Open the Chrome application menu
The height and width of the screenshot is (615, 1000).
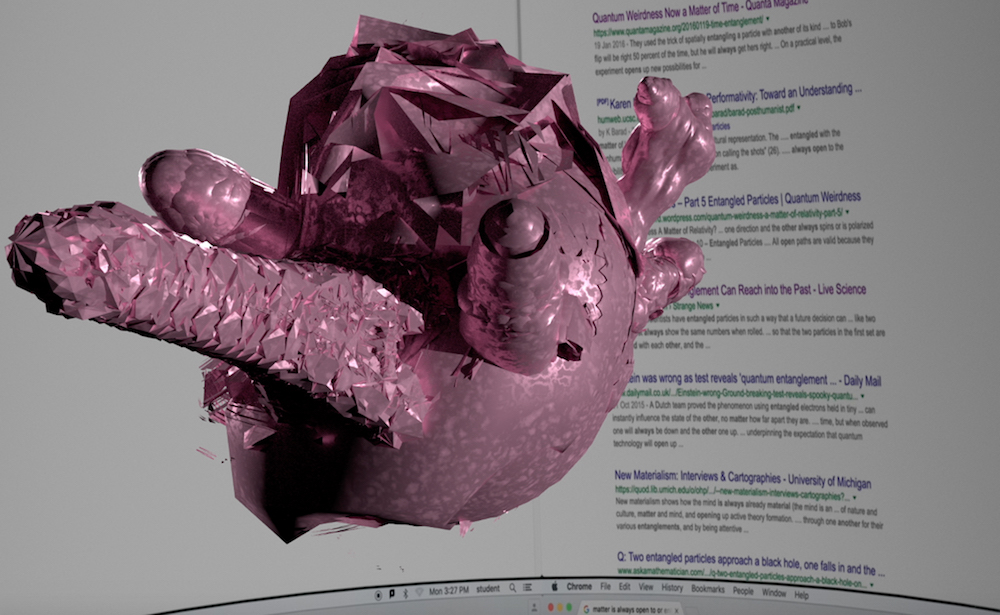coord(579,586)
